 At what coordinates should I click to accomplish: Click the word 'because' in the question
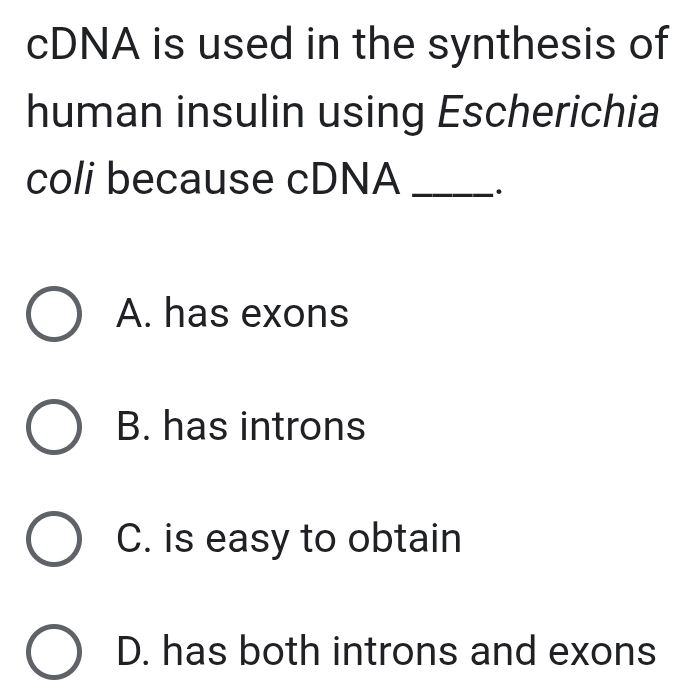(x=190, y=178)
